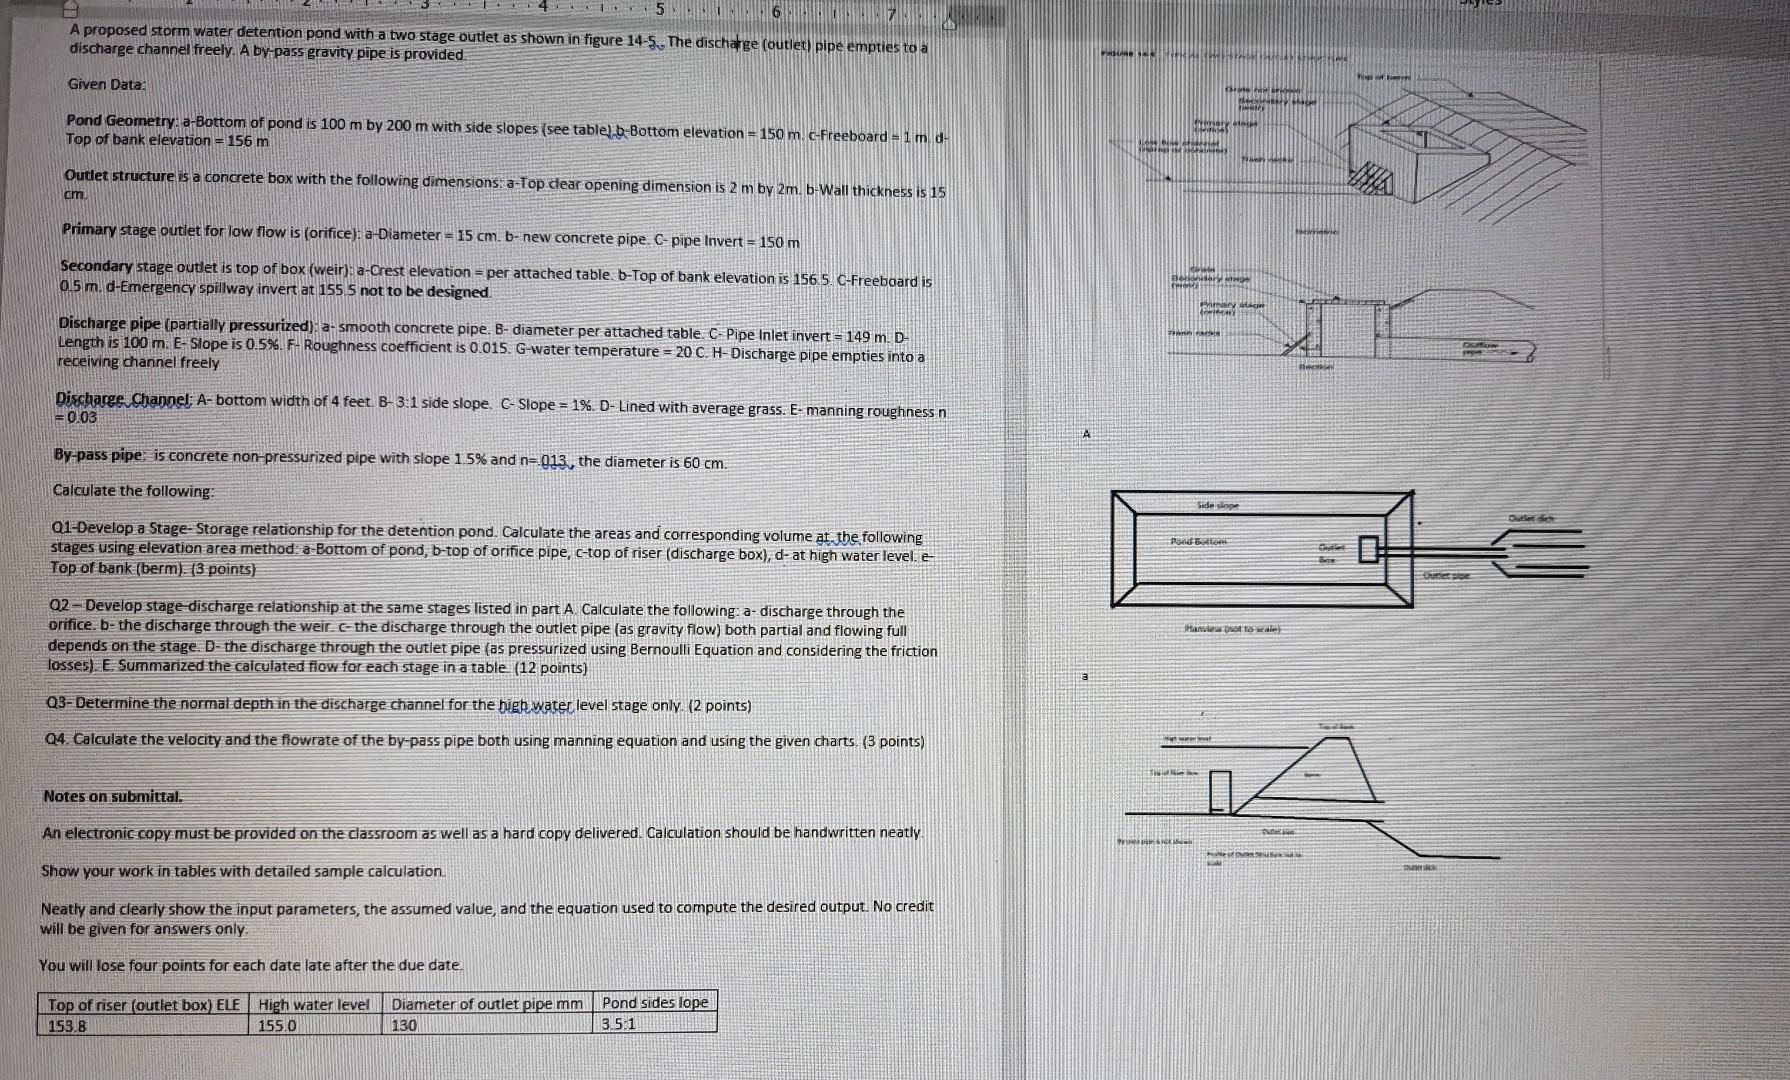The image size is (1790, 1080).
Task: Click the misspelled '013' in By-pass pipe line
Action: coord(556,462)
